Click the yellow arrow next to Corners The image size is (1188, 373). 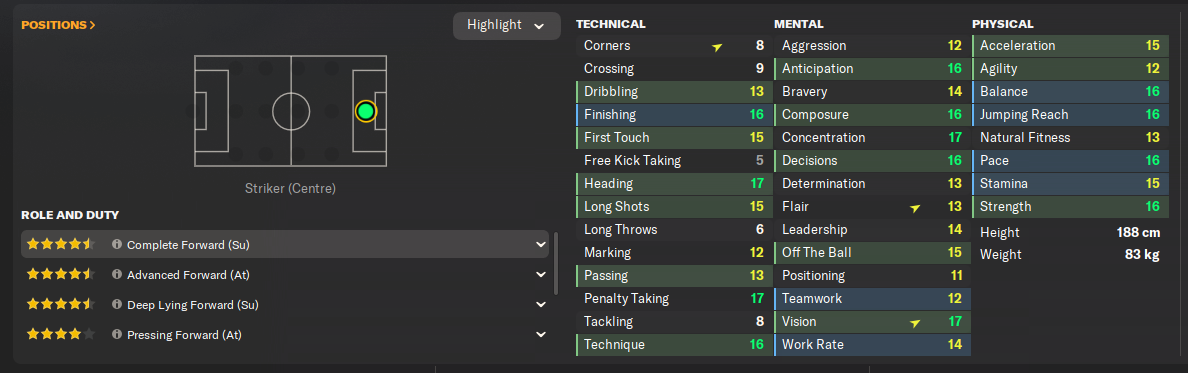click(x=717, y=47)
